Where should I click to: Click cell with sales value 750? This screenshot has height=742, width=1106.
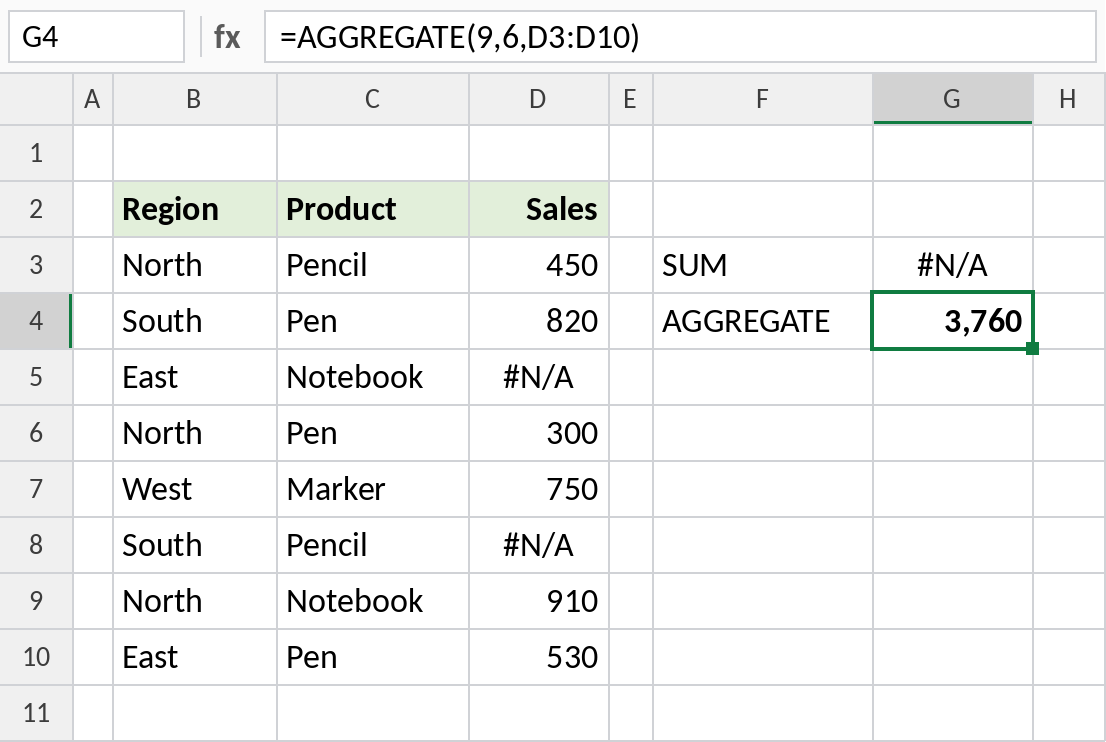tap(538, 489)
